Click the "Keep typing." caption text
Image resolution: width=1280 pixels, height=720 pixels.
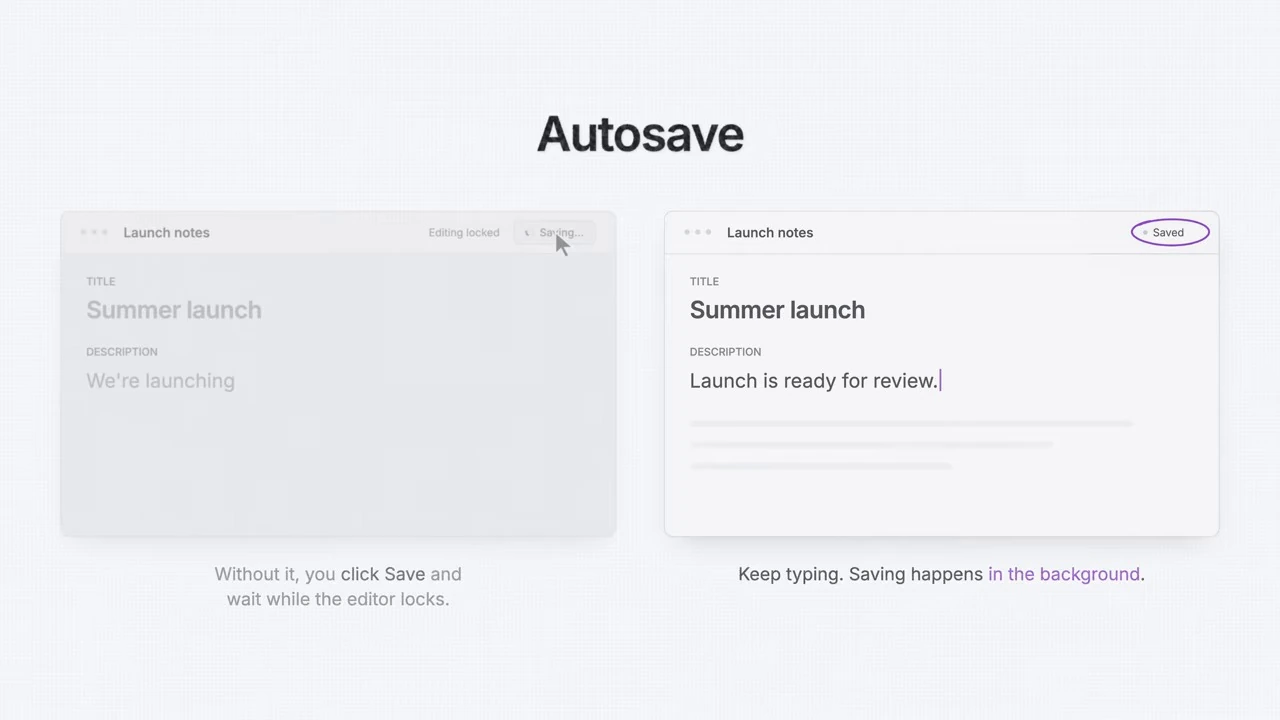(x=791, y=574)
